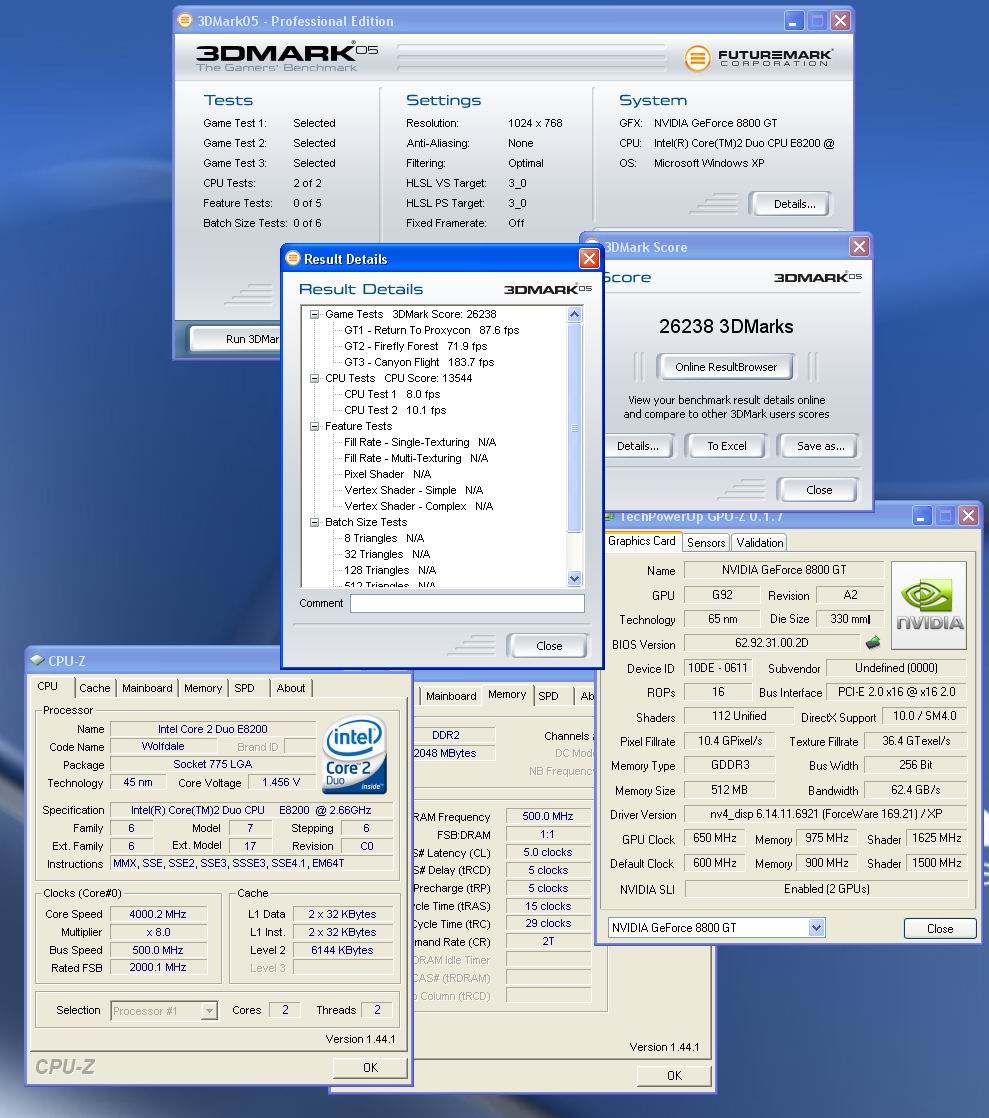Collapse the Batch Size Tests tree node
The height and width of the screenshot is (1118, 989).
tap(314, 523)
